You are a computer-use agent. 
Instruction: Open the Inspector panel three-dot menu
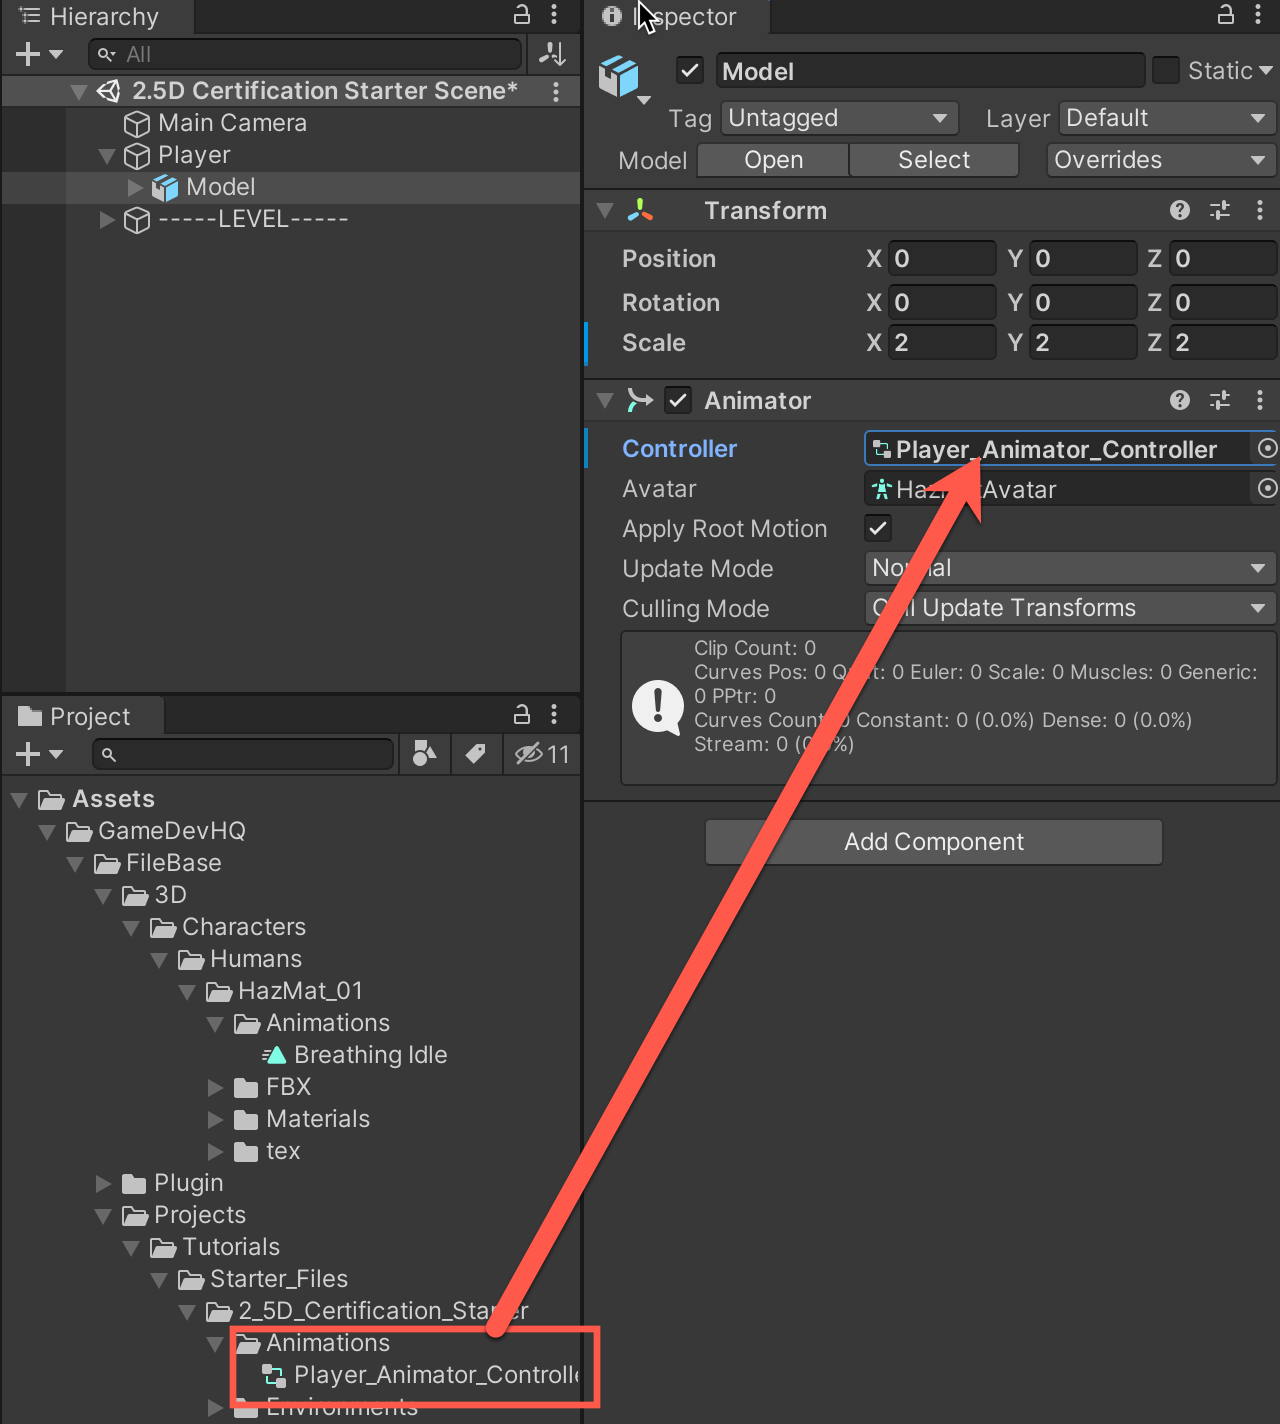point(1258,14)
